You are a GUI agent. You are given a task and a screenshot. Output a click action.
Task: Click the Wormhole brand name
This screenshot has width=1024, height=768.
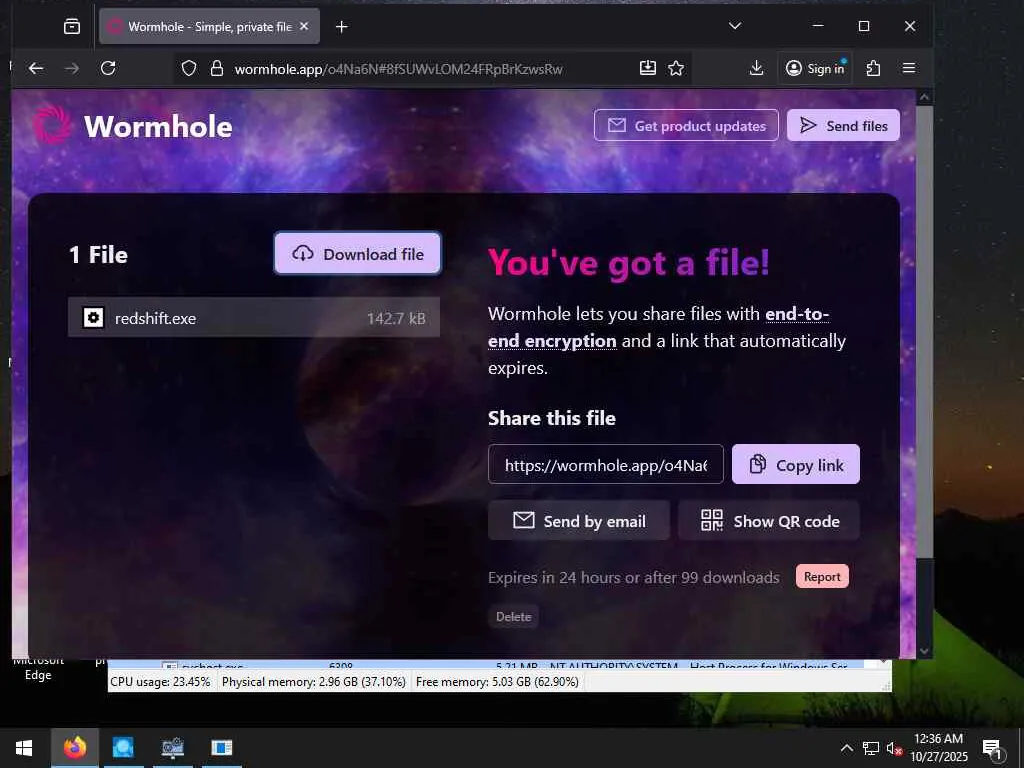coord(158,127)
